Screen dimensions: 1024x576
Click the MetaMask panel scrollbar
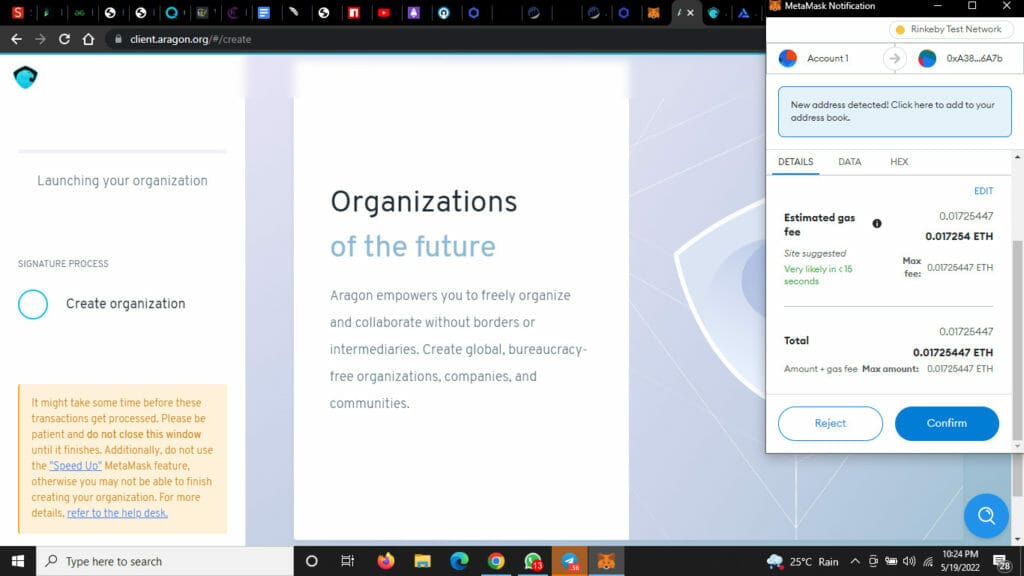tap(1016, 340)
